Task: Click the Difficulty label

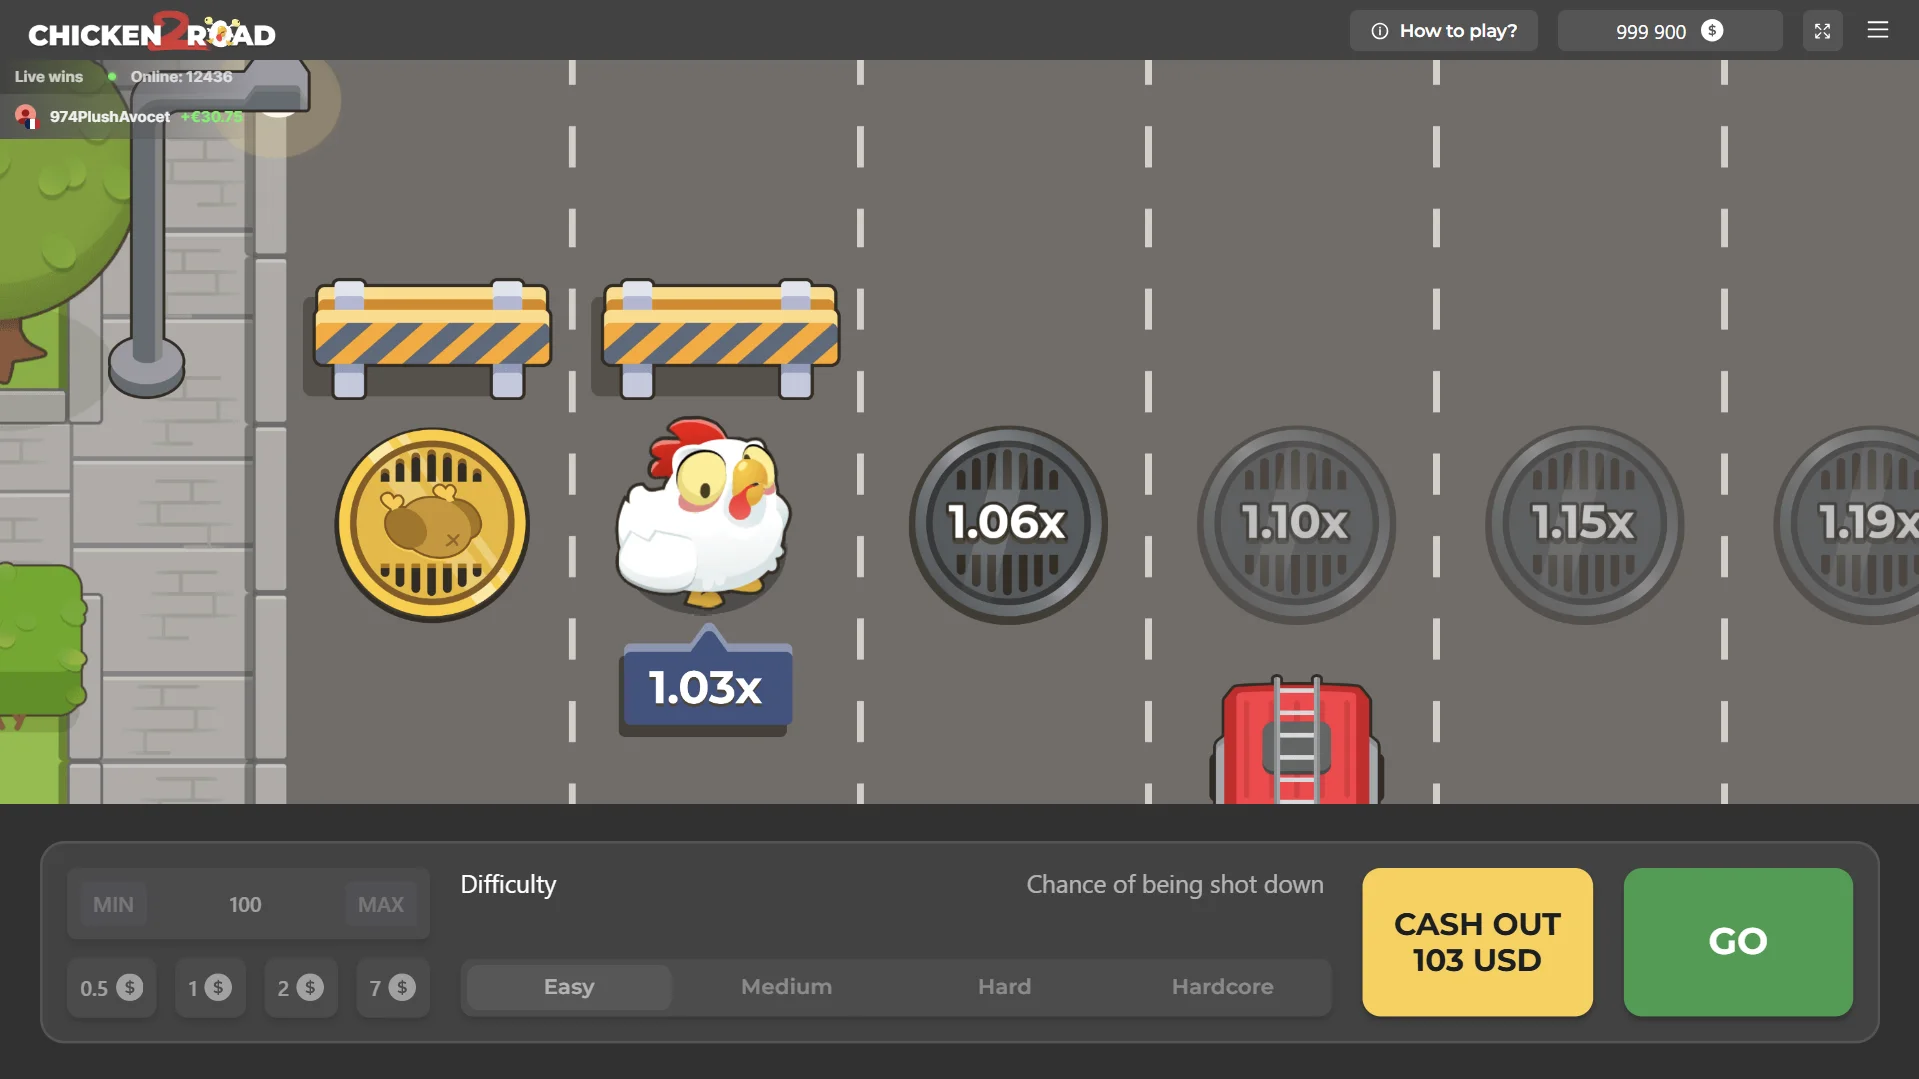Action: 508,884
